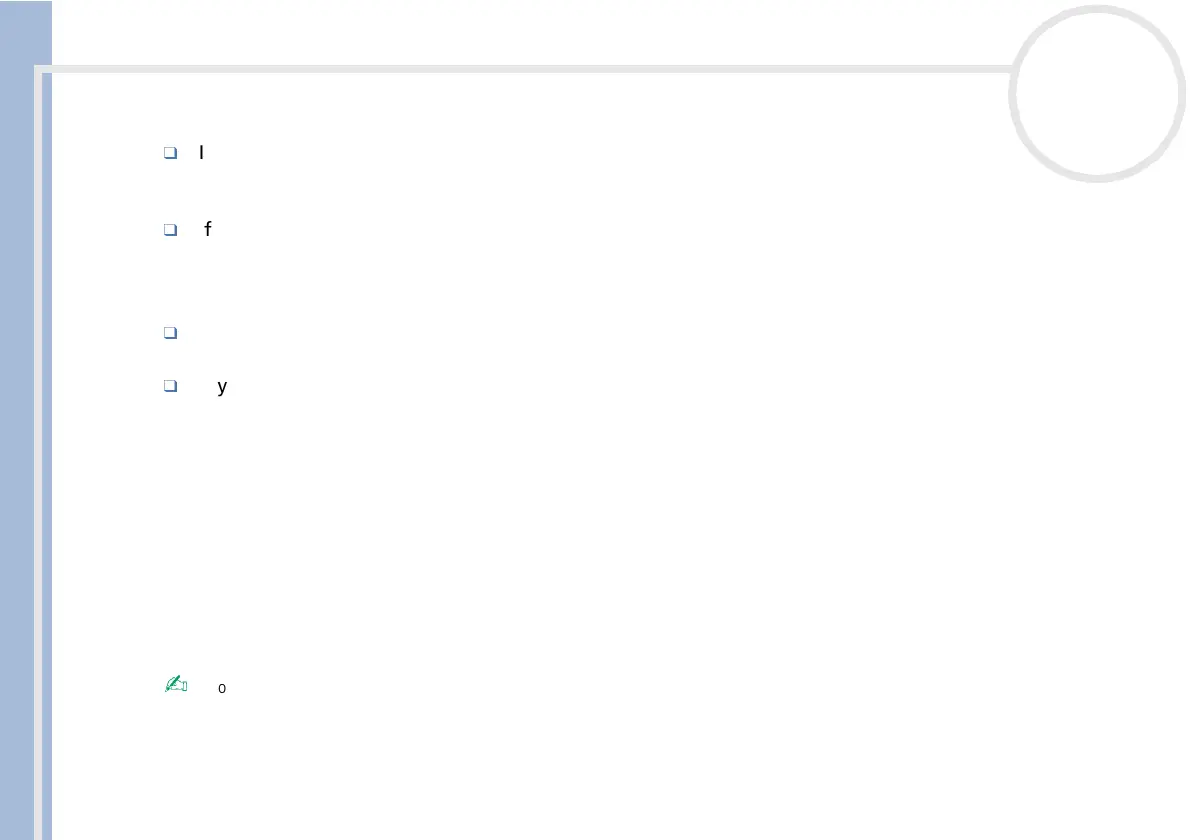Click the top block of the blue sidebar above the header line
Image resolution: width=1190 pixels, height=840 pixels.
click(25, 32)
